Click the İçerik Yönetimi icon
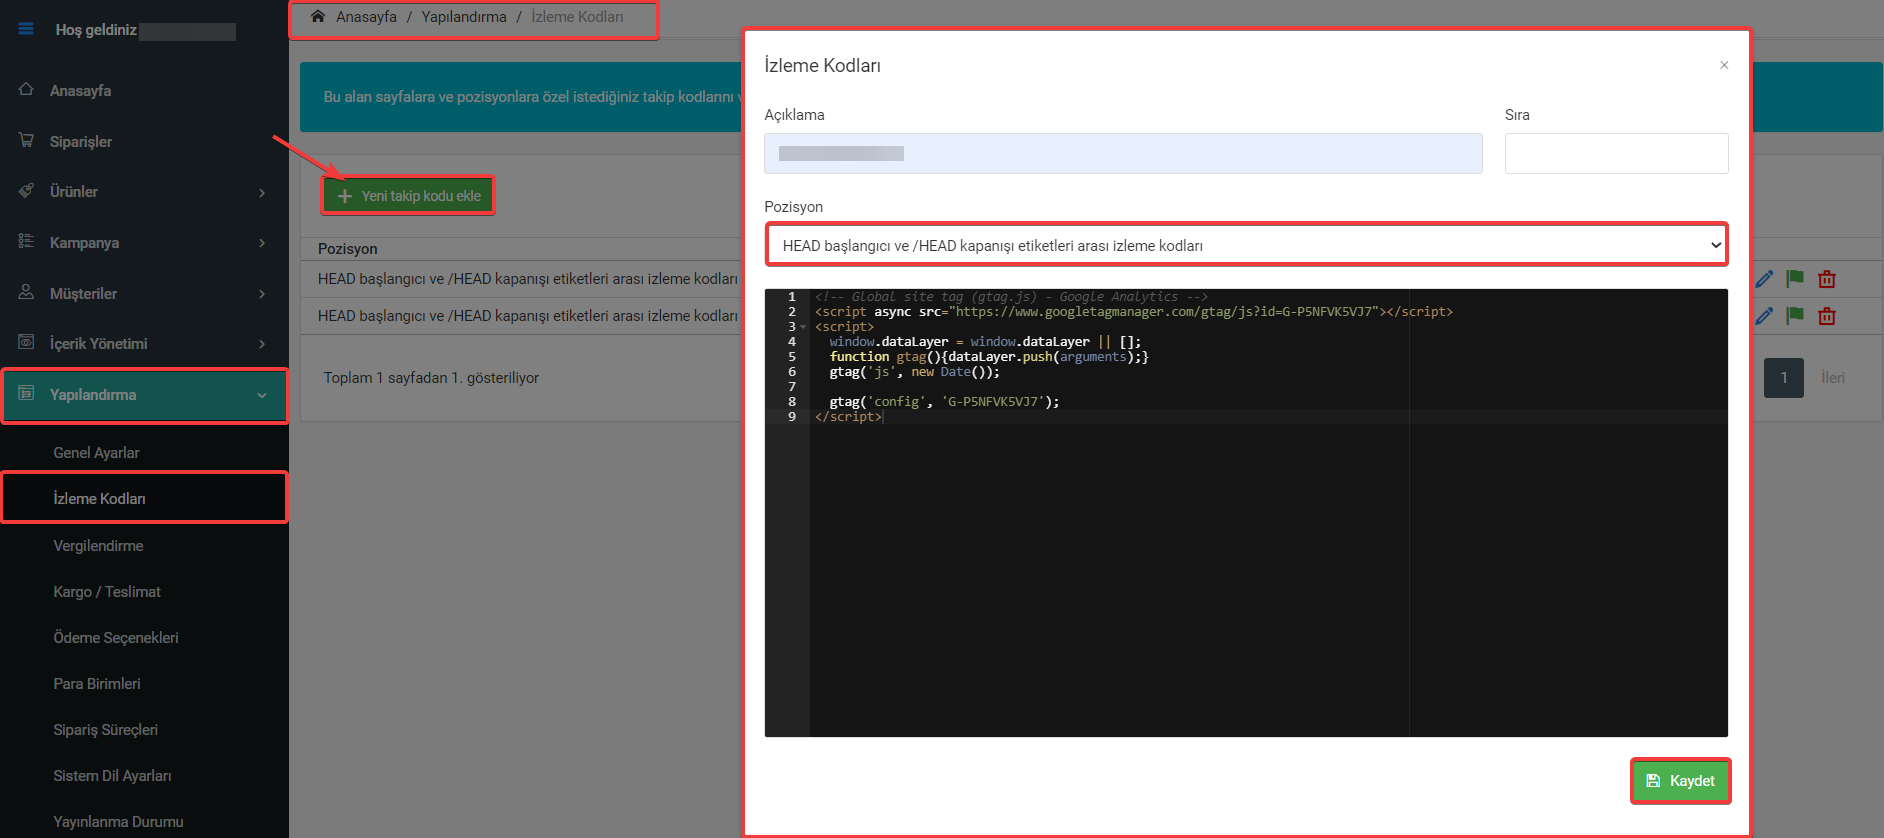The height and width of the screenshot is (838, 1884). coord(26,342)
